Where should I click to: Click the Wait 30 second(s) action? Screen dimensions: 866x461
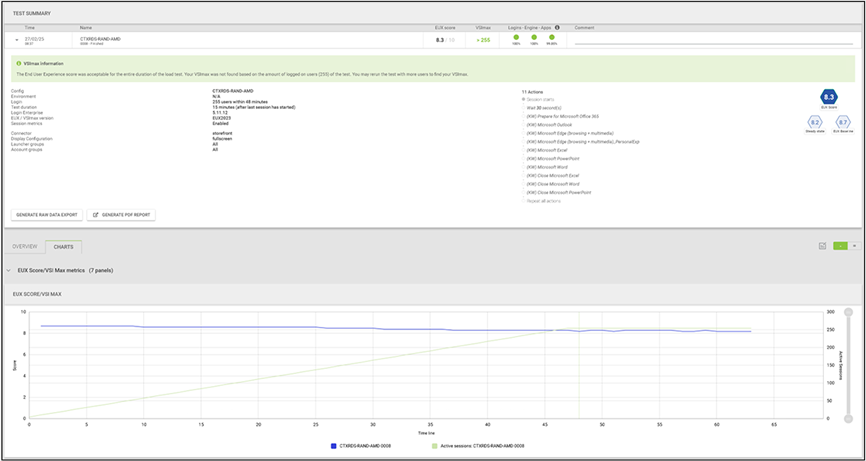tap(546, 108)
